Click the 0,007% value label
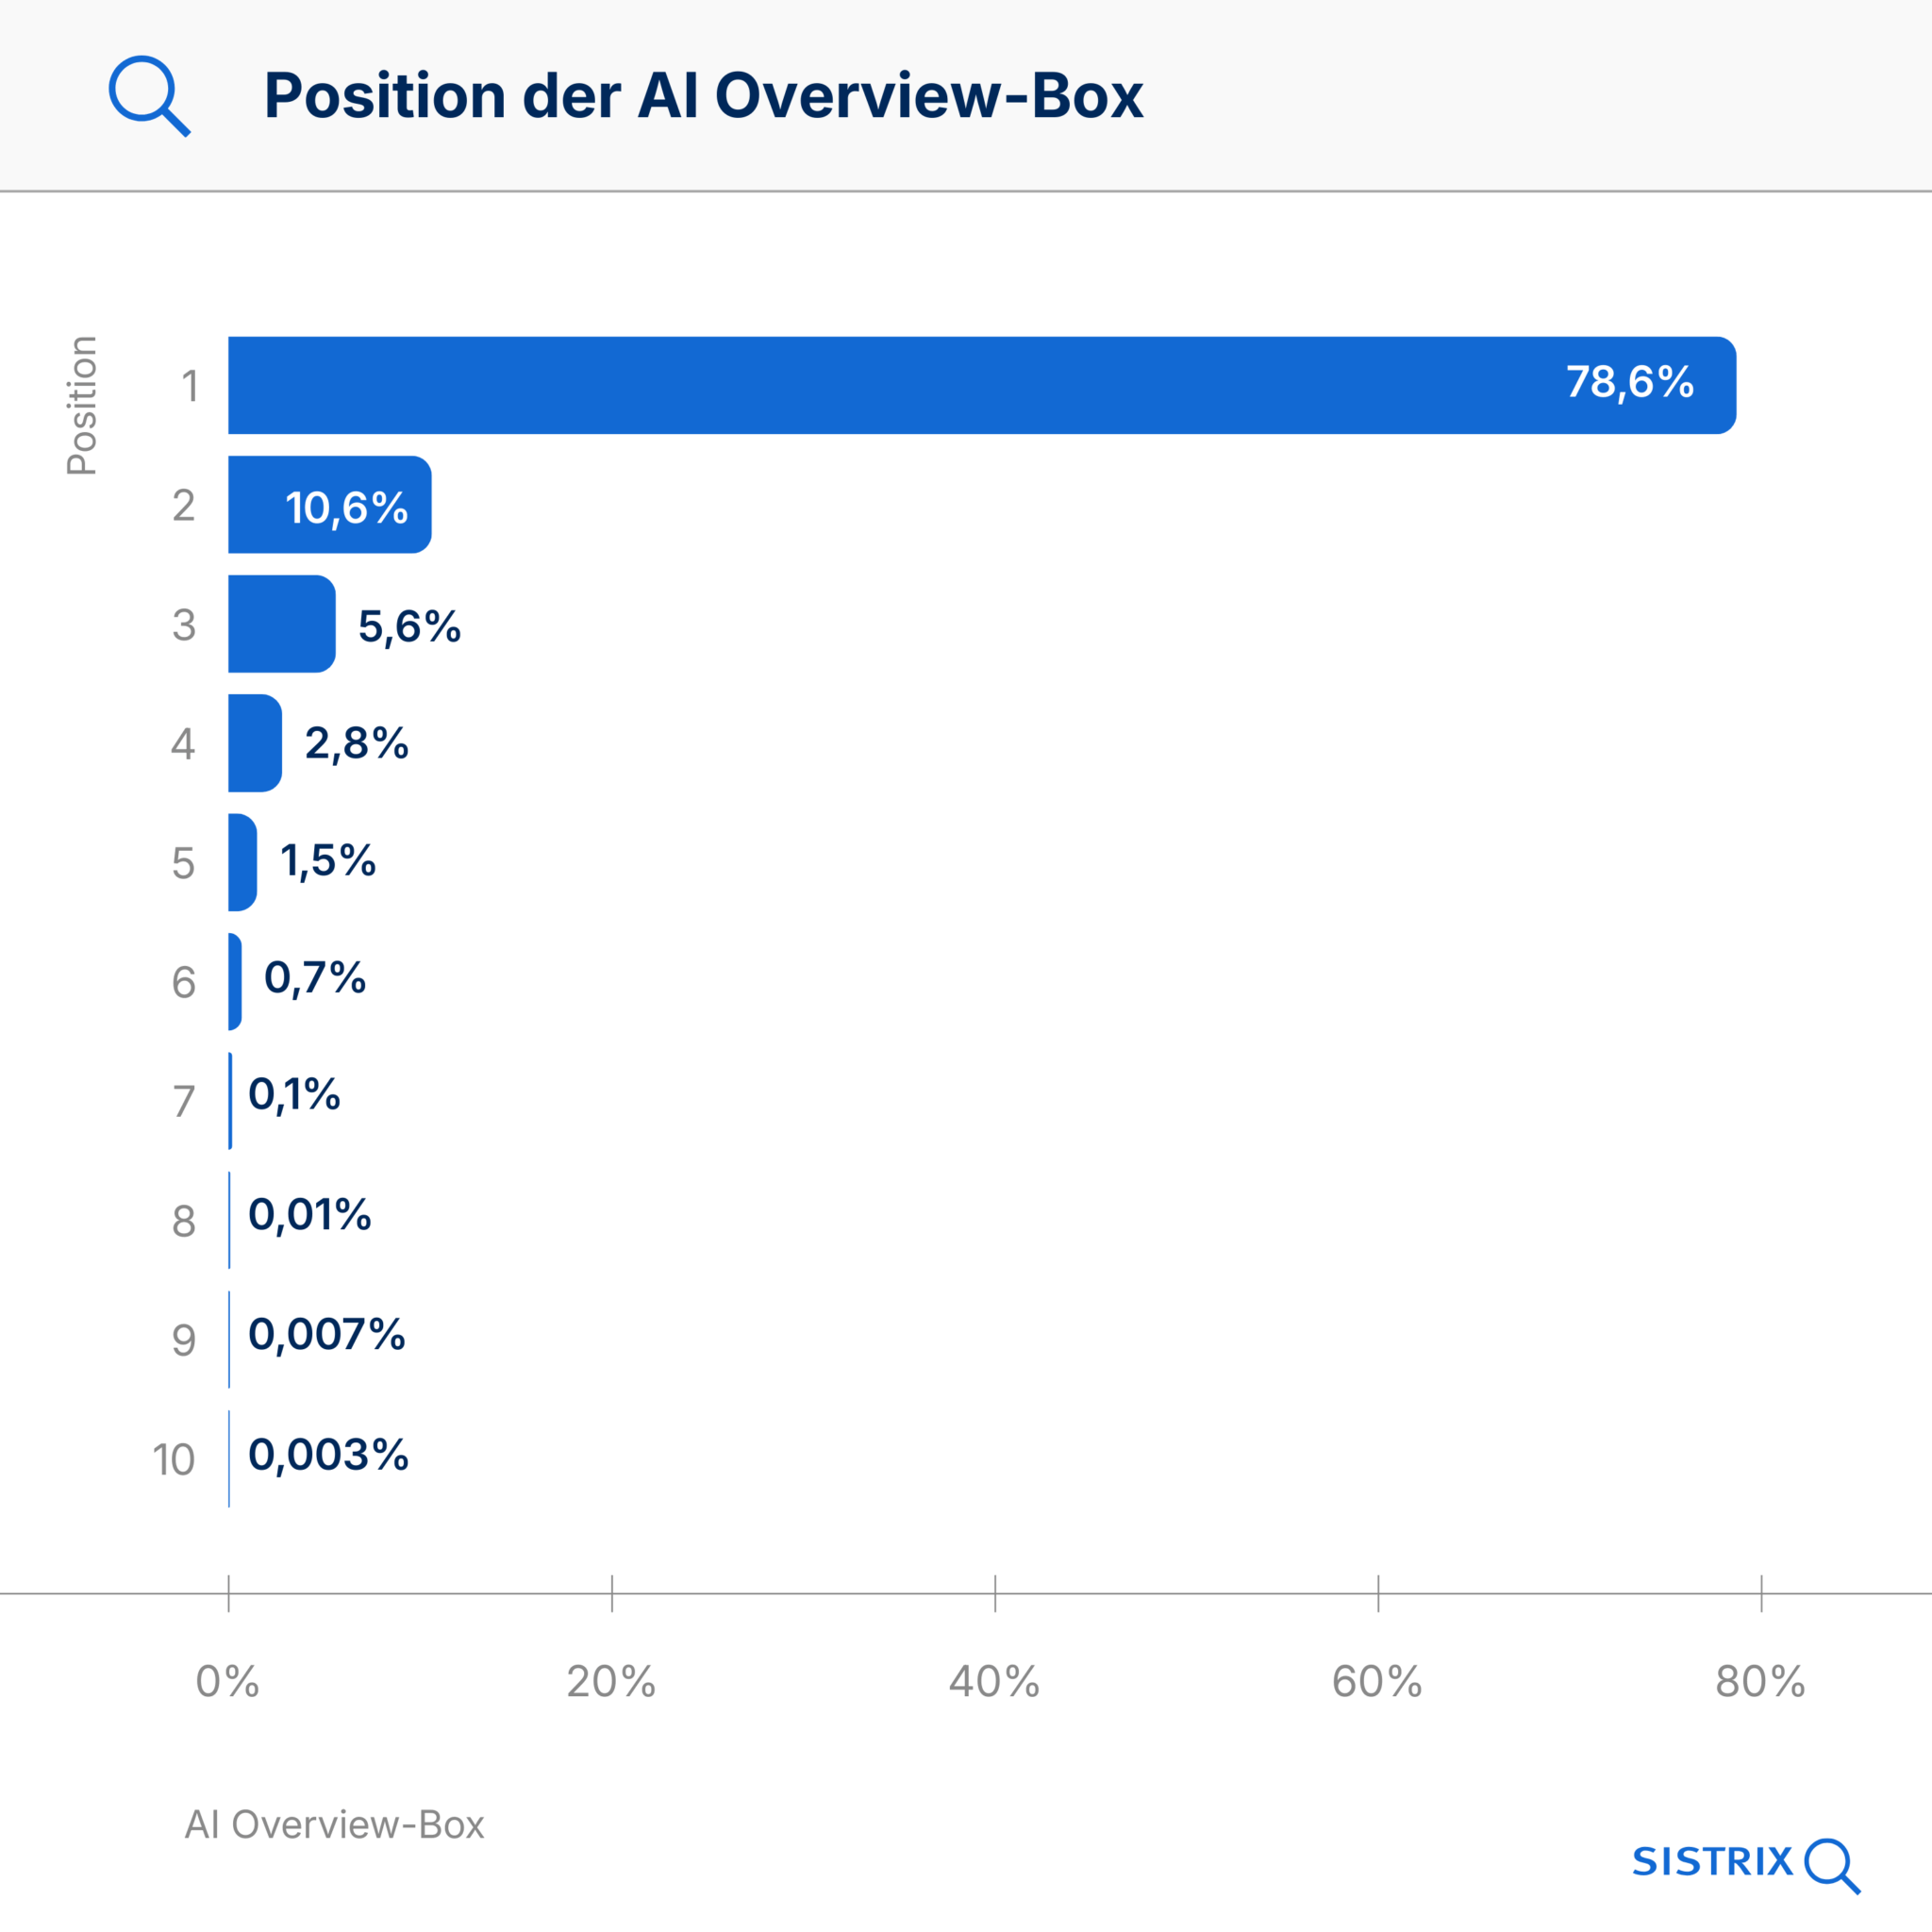1932x1932 pixels. pos(326,1334)
